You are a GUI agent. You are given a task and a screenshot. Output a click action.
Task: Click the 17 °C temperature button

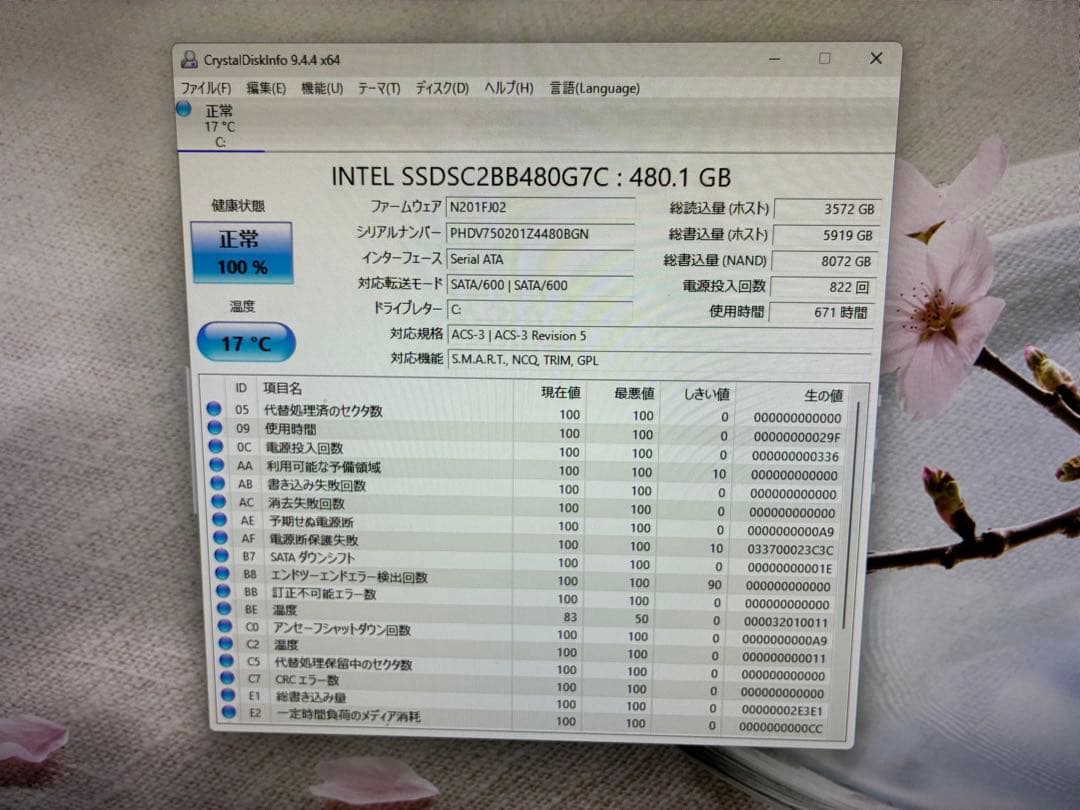(x=246, y=342)
